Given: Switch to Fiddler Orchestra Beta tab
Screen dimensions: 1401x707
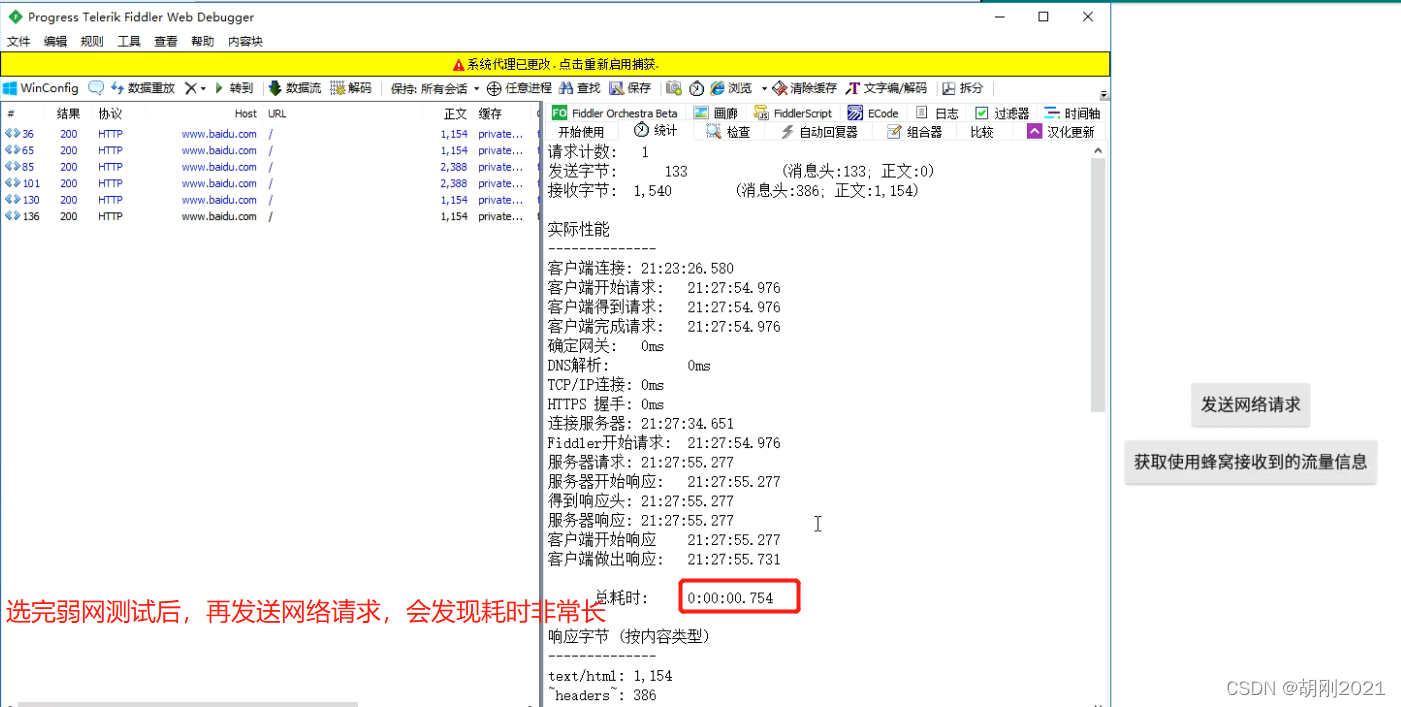Looking at the screenshot, I should pyautogui.click(x=614, y=113).
